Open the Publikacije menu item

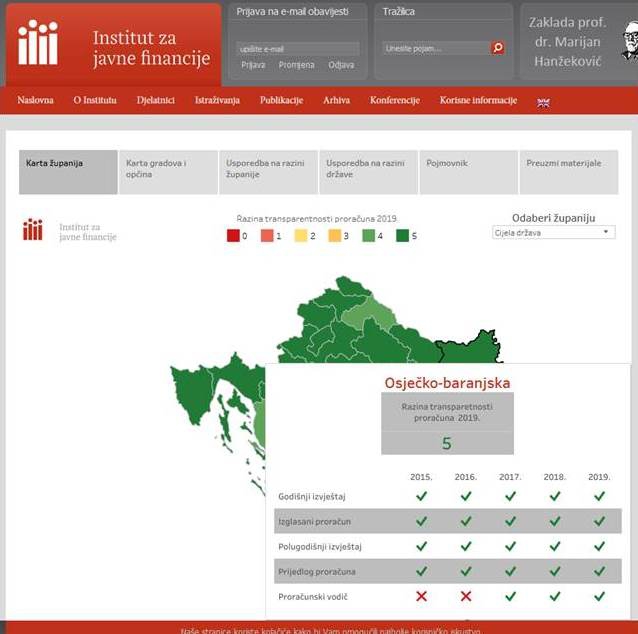point(282,100)
